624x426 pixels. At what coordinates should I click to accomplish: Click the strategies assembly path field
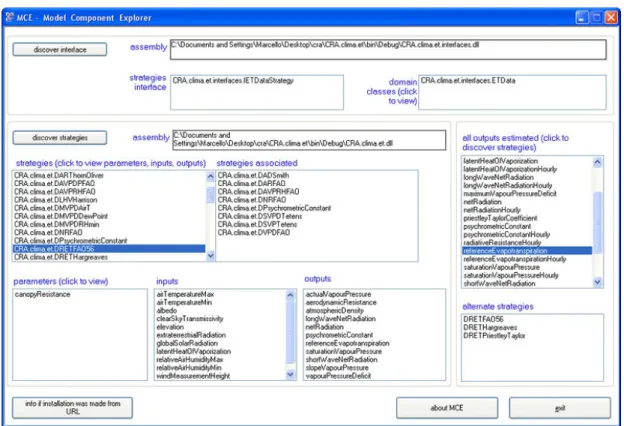(x=309, y=140)
